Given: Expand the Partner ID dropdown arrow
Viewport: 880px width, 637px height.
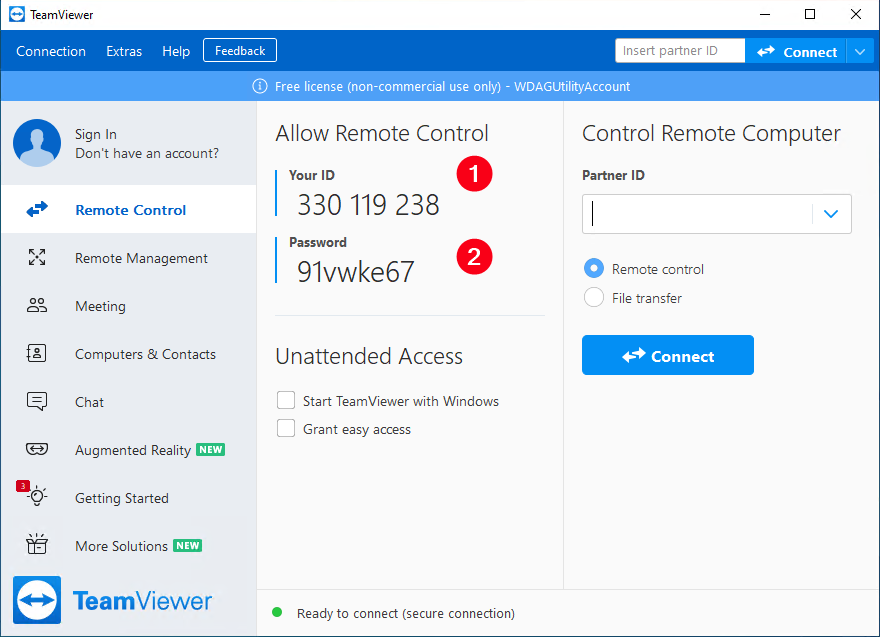Looking at the screenshot, I should point(830,214).
